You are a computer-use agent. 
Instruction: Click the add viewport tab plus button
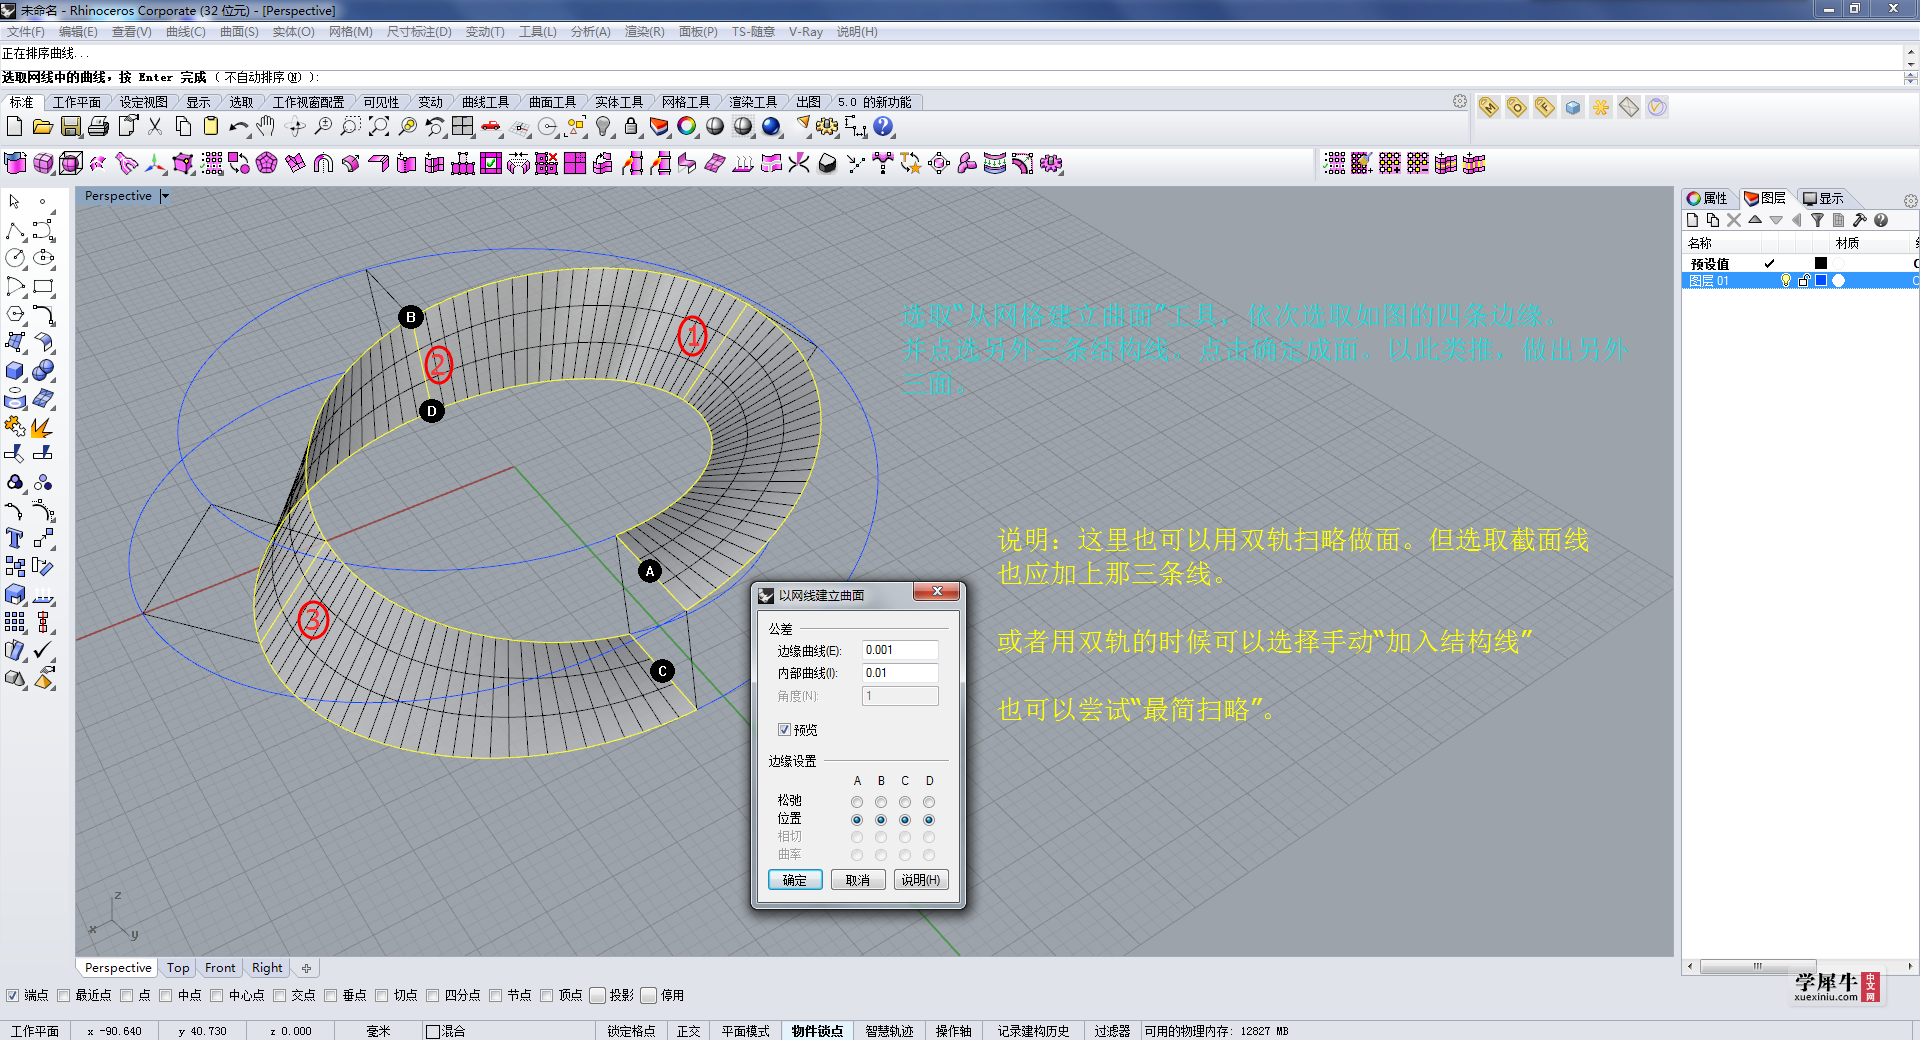click(307, 968)
